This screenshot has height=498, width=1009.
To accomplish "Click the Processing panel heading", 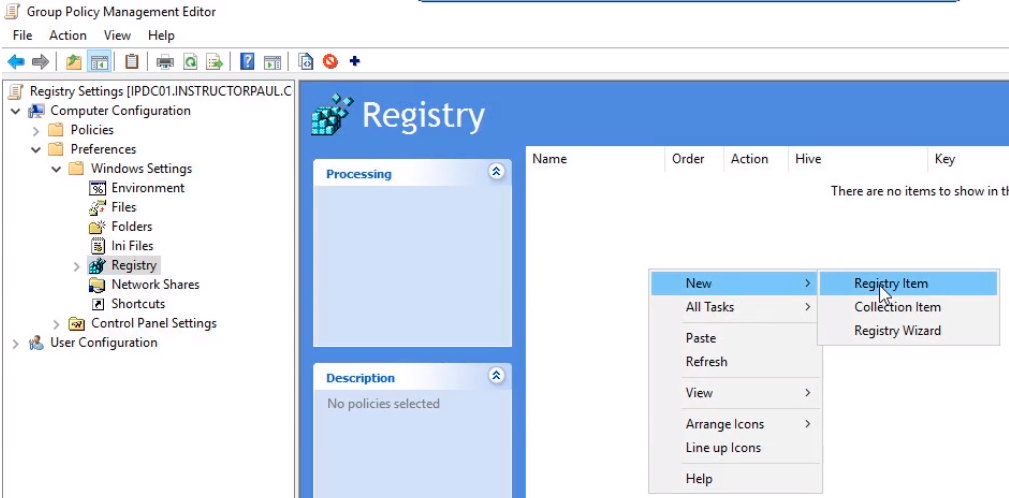I will coord(358,174).
